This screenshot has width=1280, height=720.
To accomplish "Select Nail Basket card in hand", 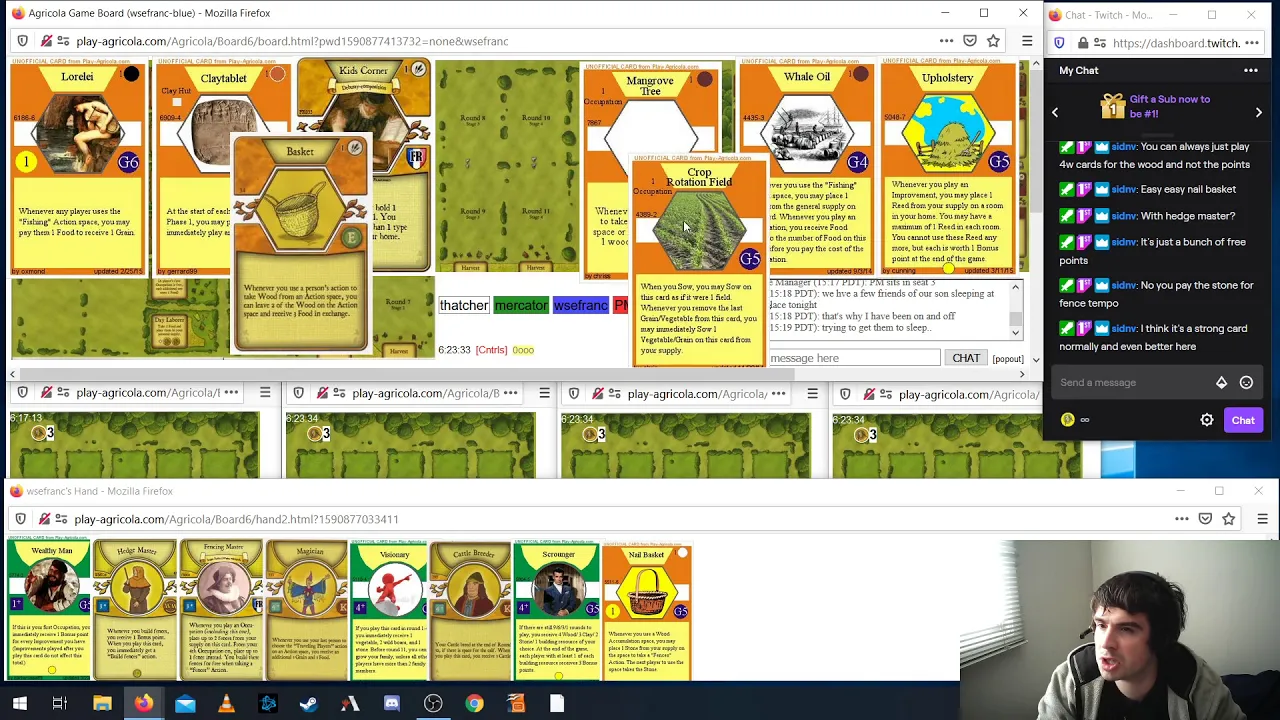I will 647,610.
